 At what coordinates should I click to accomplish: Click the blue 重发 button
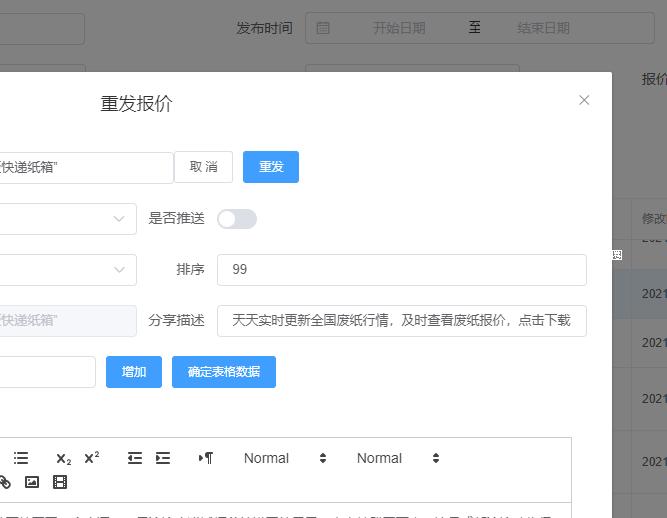click(271, 167)
